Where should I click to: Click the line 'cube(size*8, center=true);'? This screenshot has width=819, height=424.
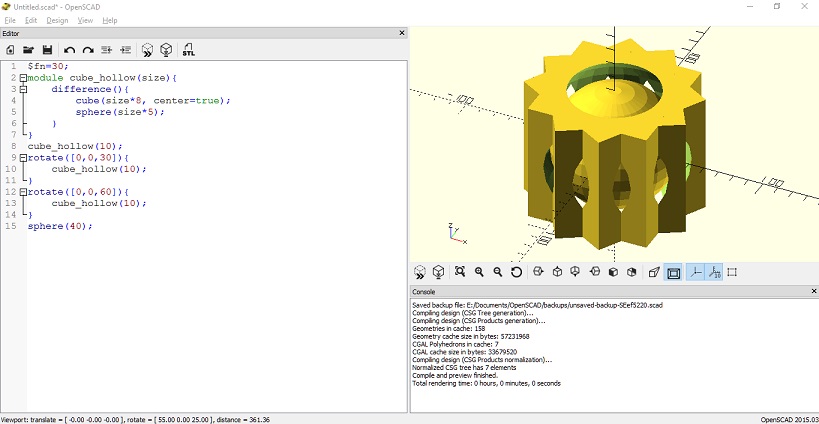tap(153, 101)
